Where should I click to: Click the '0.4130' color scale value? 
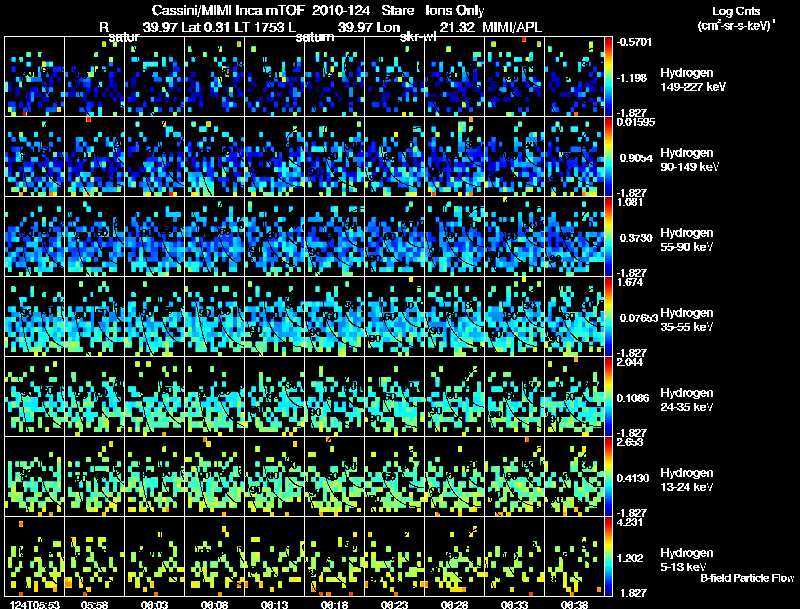[633, 478]
